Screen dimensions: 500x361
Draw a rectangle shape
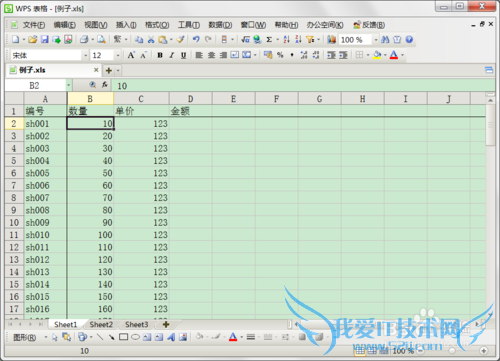coord(123,337)
